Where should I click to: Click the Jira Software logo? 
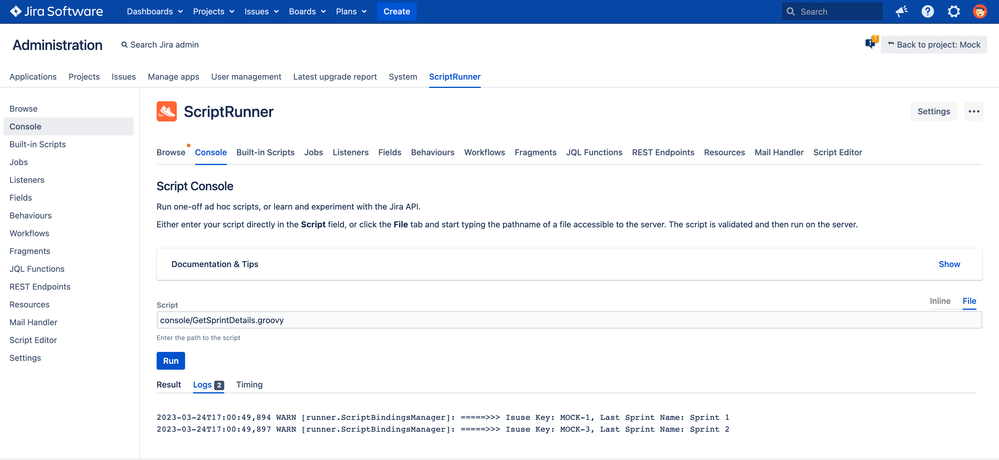[x=56, y=11]
